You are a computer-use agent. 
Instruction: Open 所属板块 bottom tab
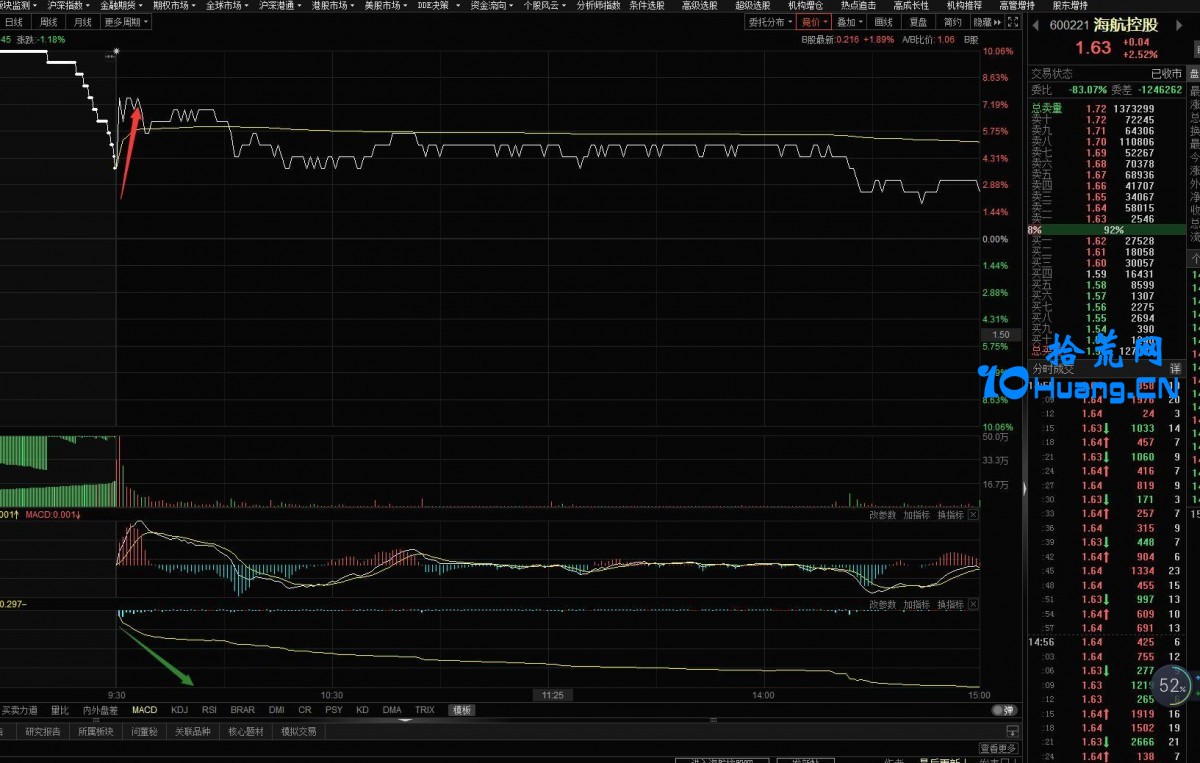coord(98,732)
